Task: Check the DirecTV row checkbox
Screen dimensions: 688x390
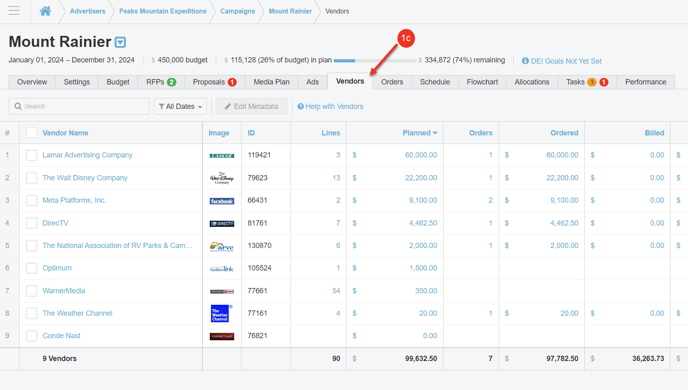Action: (x=32, y=223)
